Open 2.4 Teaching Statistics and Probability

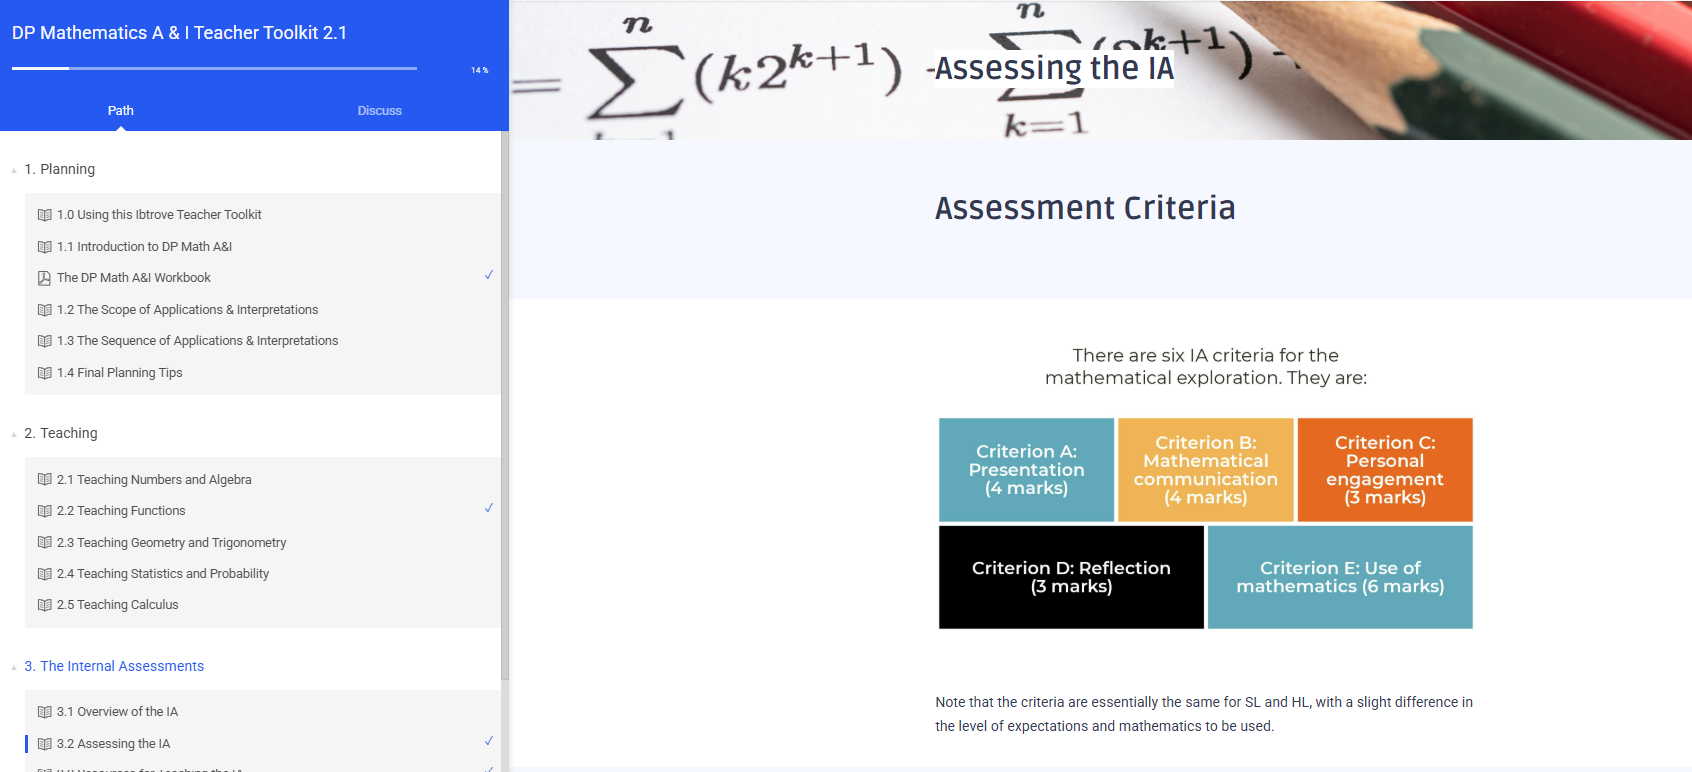163,574
